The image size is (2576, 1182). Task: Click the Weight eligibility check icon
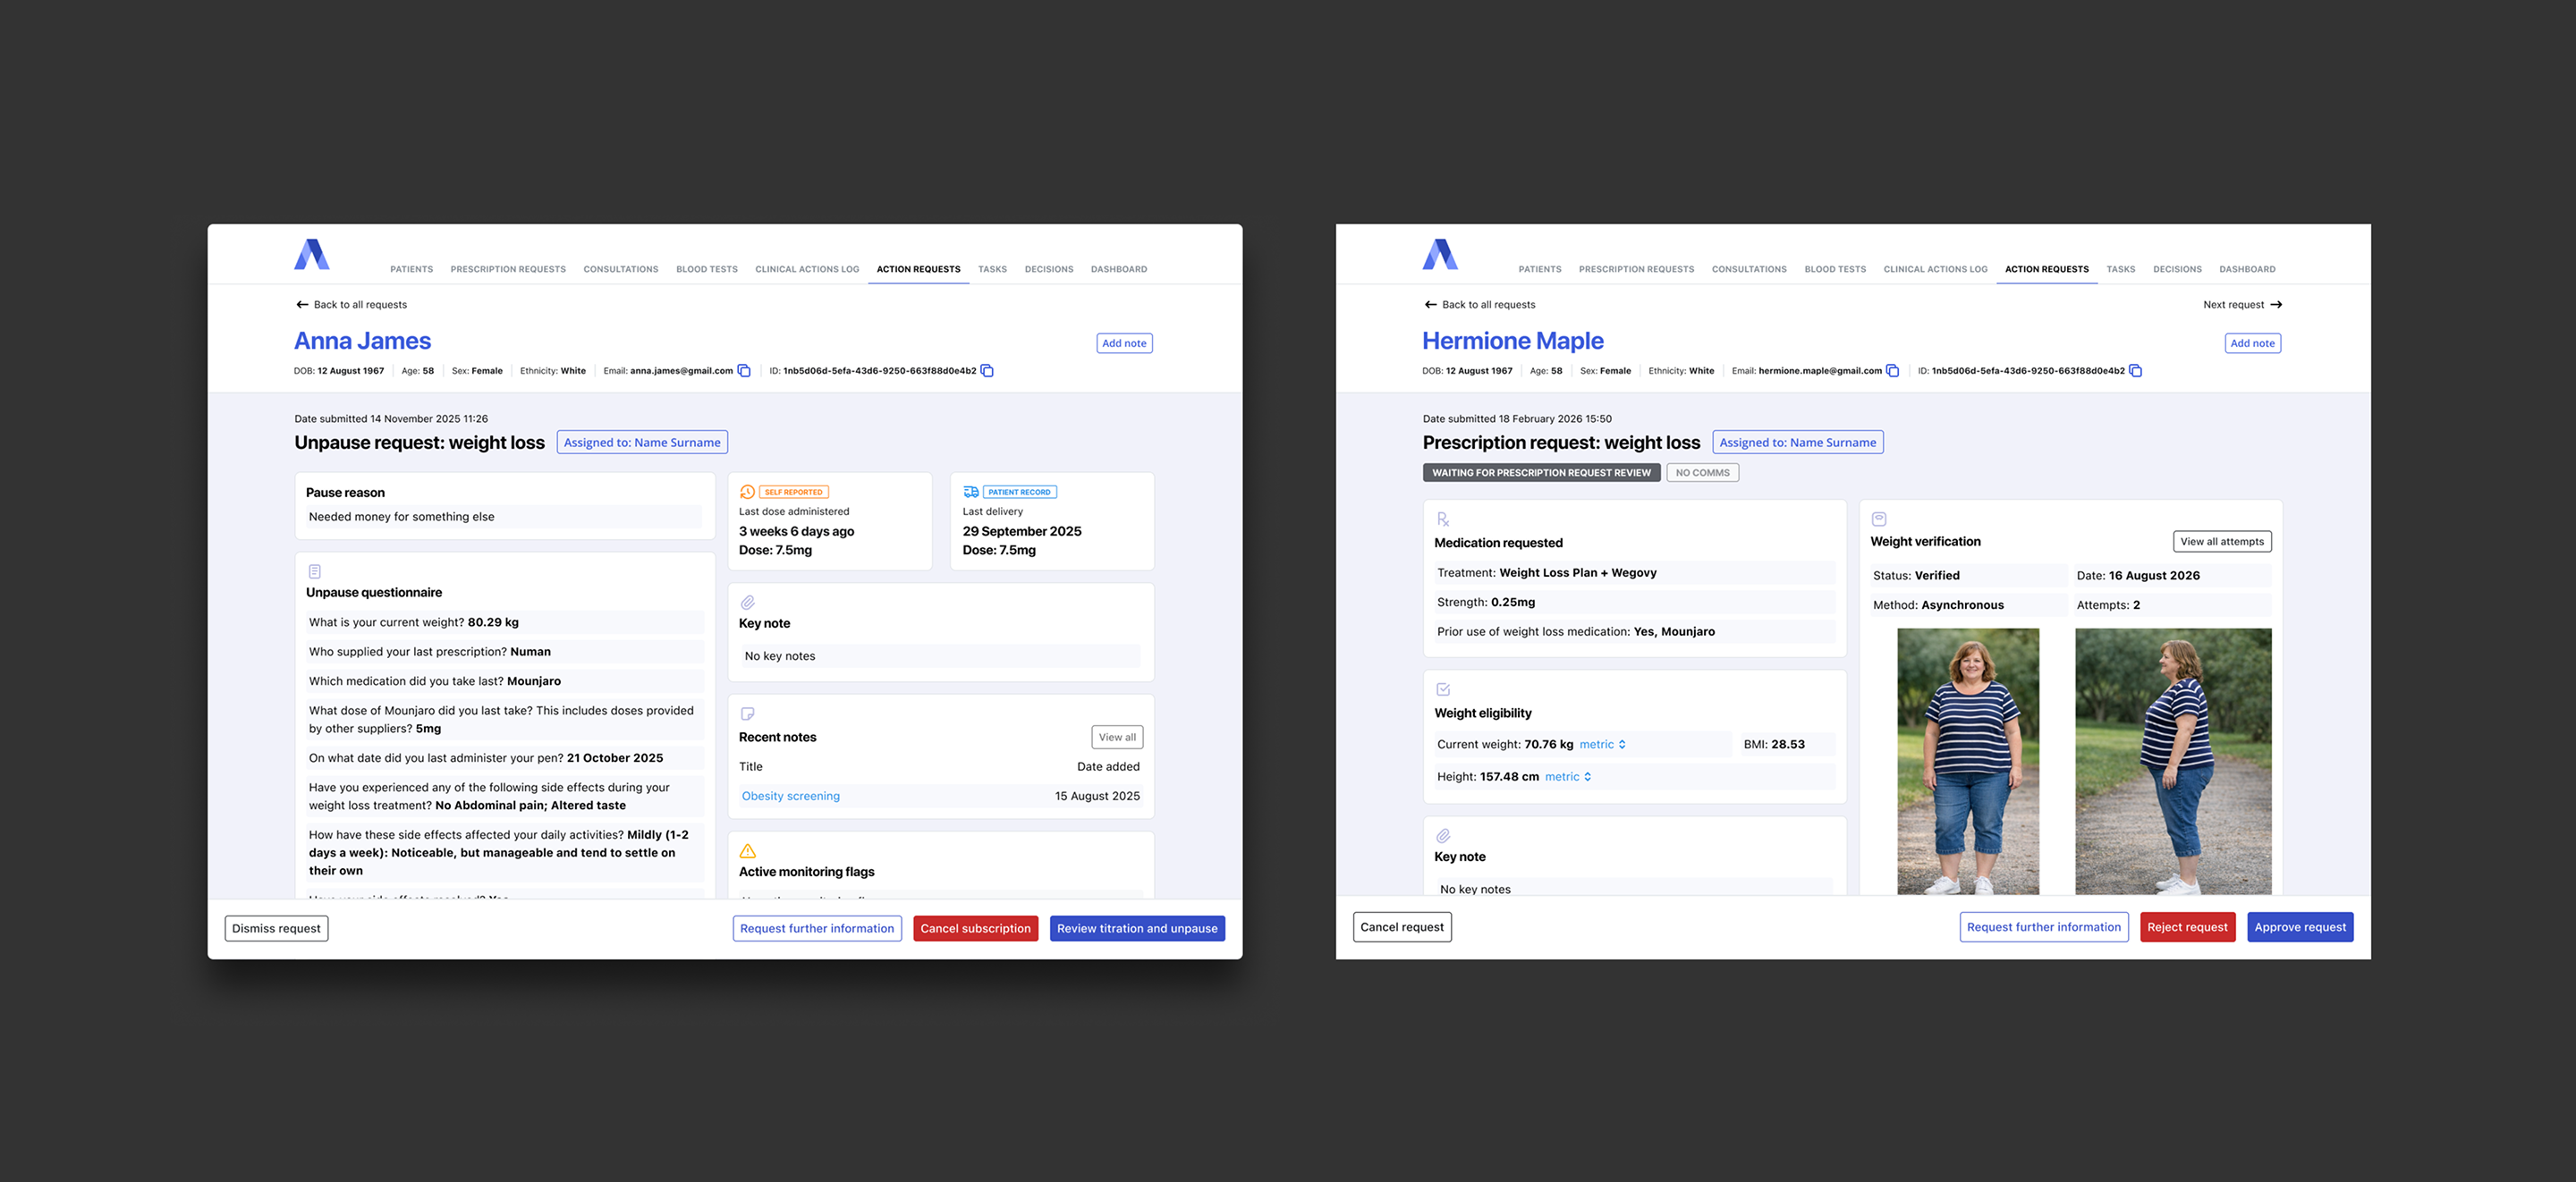pos(1443,689)
